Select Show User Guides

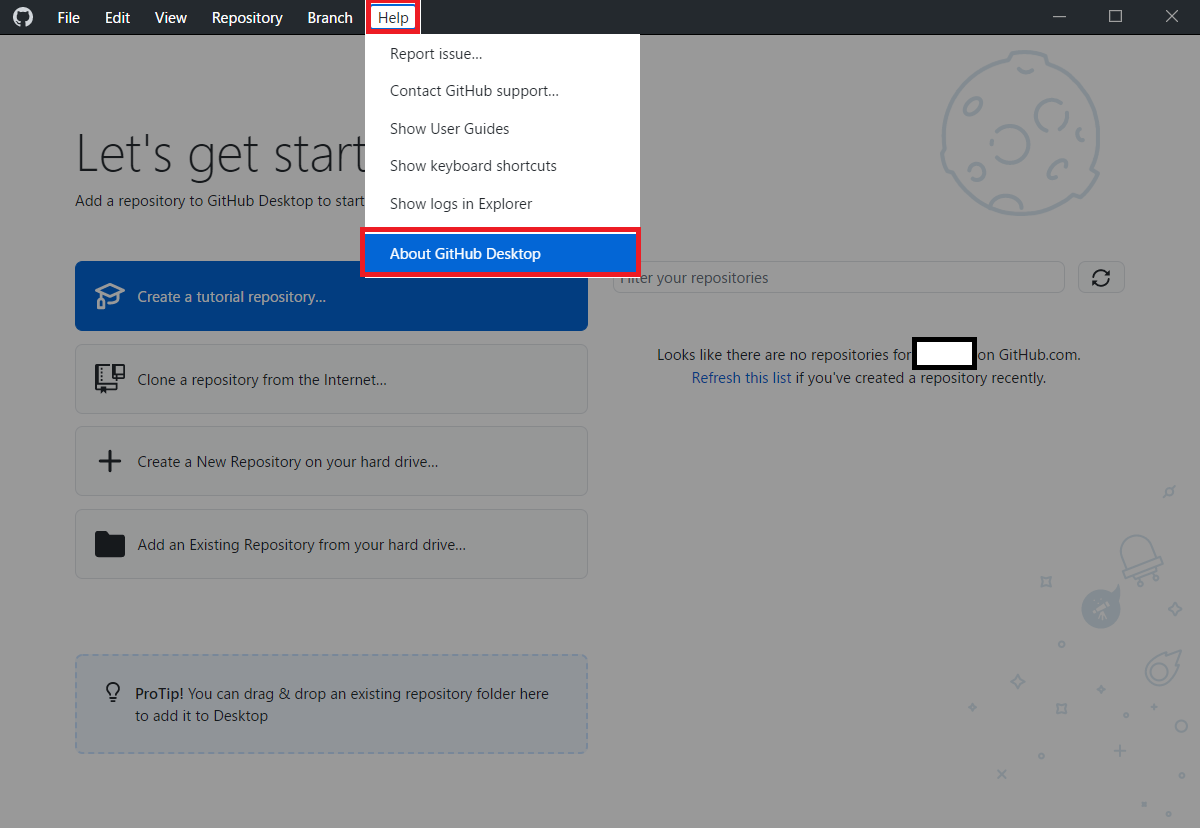click(502, 129)
